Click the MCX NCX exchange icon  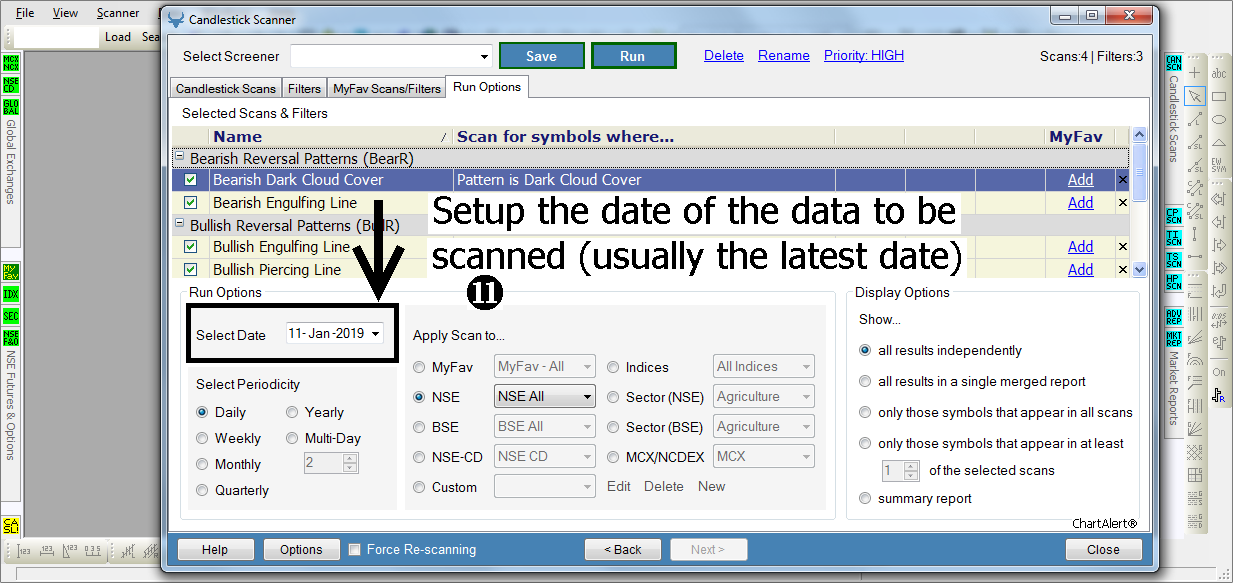click(x=11, y=63)
